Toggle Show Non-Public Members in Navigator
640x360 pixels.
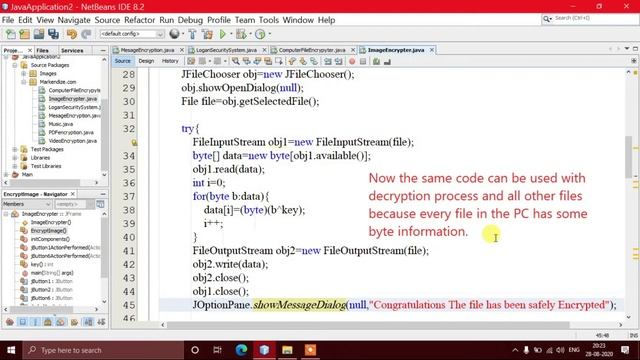click(x=48, y=322)
